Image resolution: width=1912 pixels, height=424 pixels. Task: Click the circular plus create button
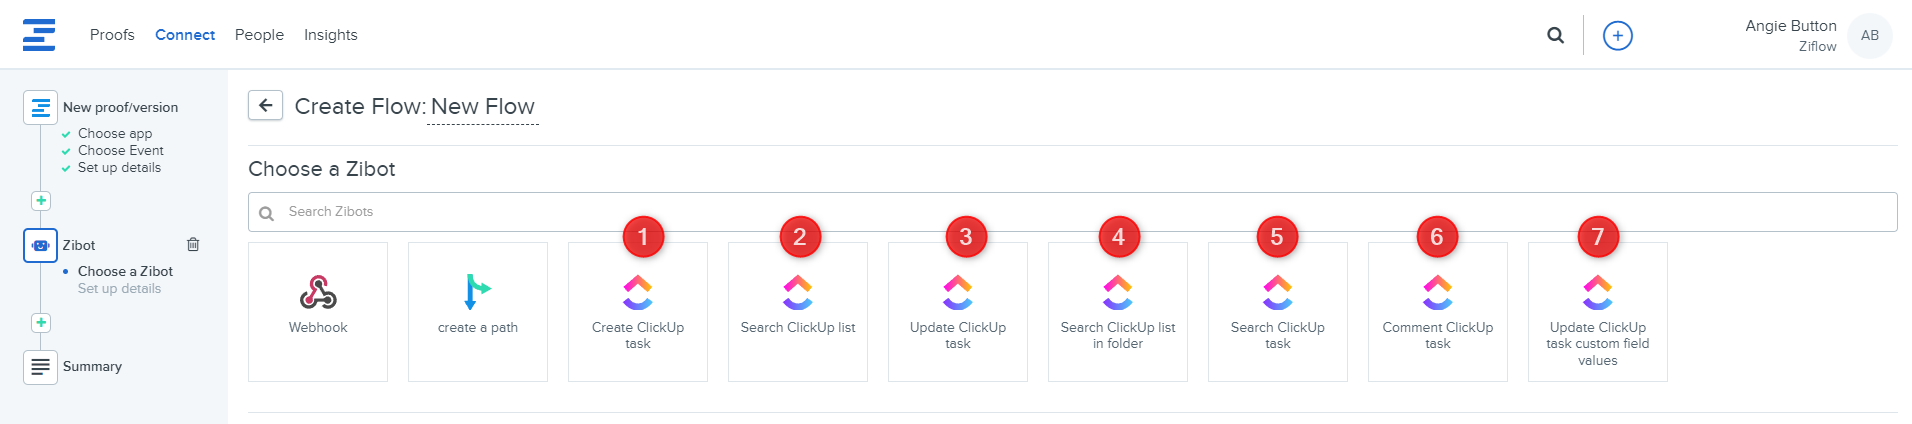(1617, 36)
